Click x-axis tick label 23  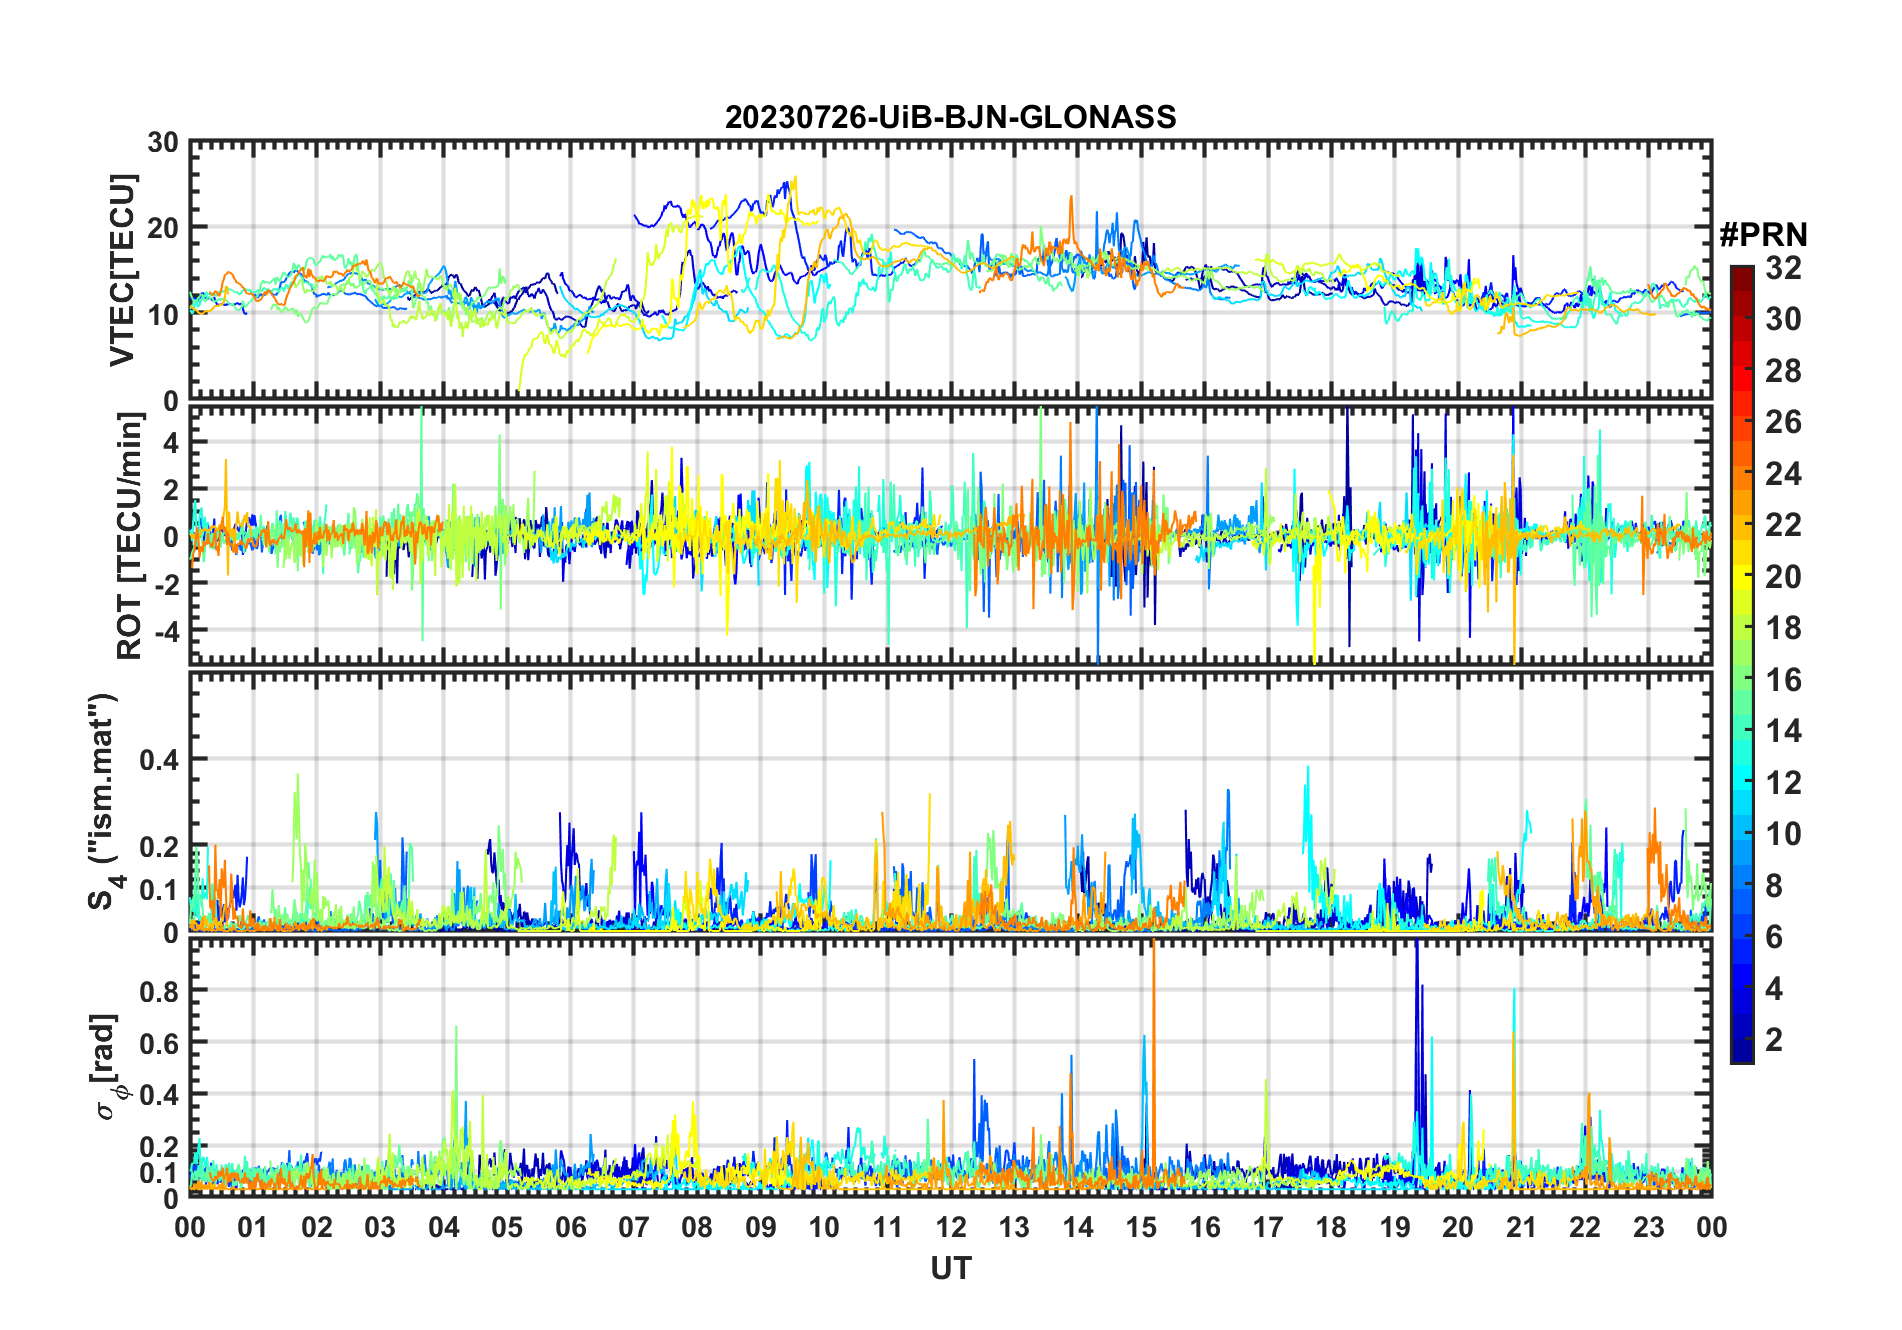1648,1227
